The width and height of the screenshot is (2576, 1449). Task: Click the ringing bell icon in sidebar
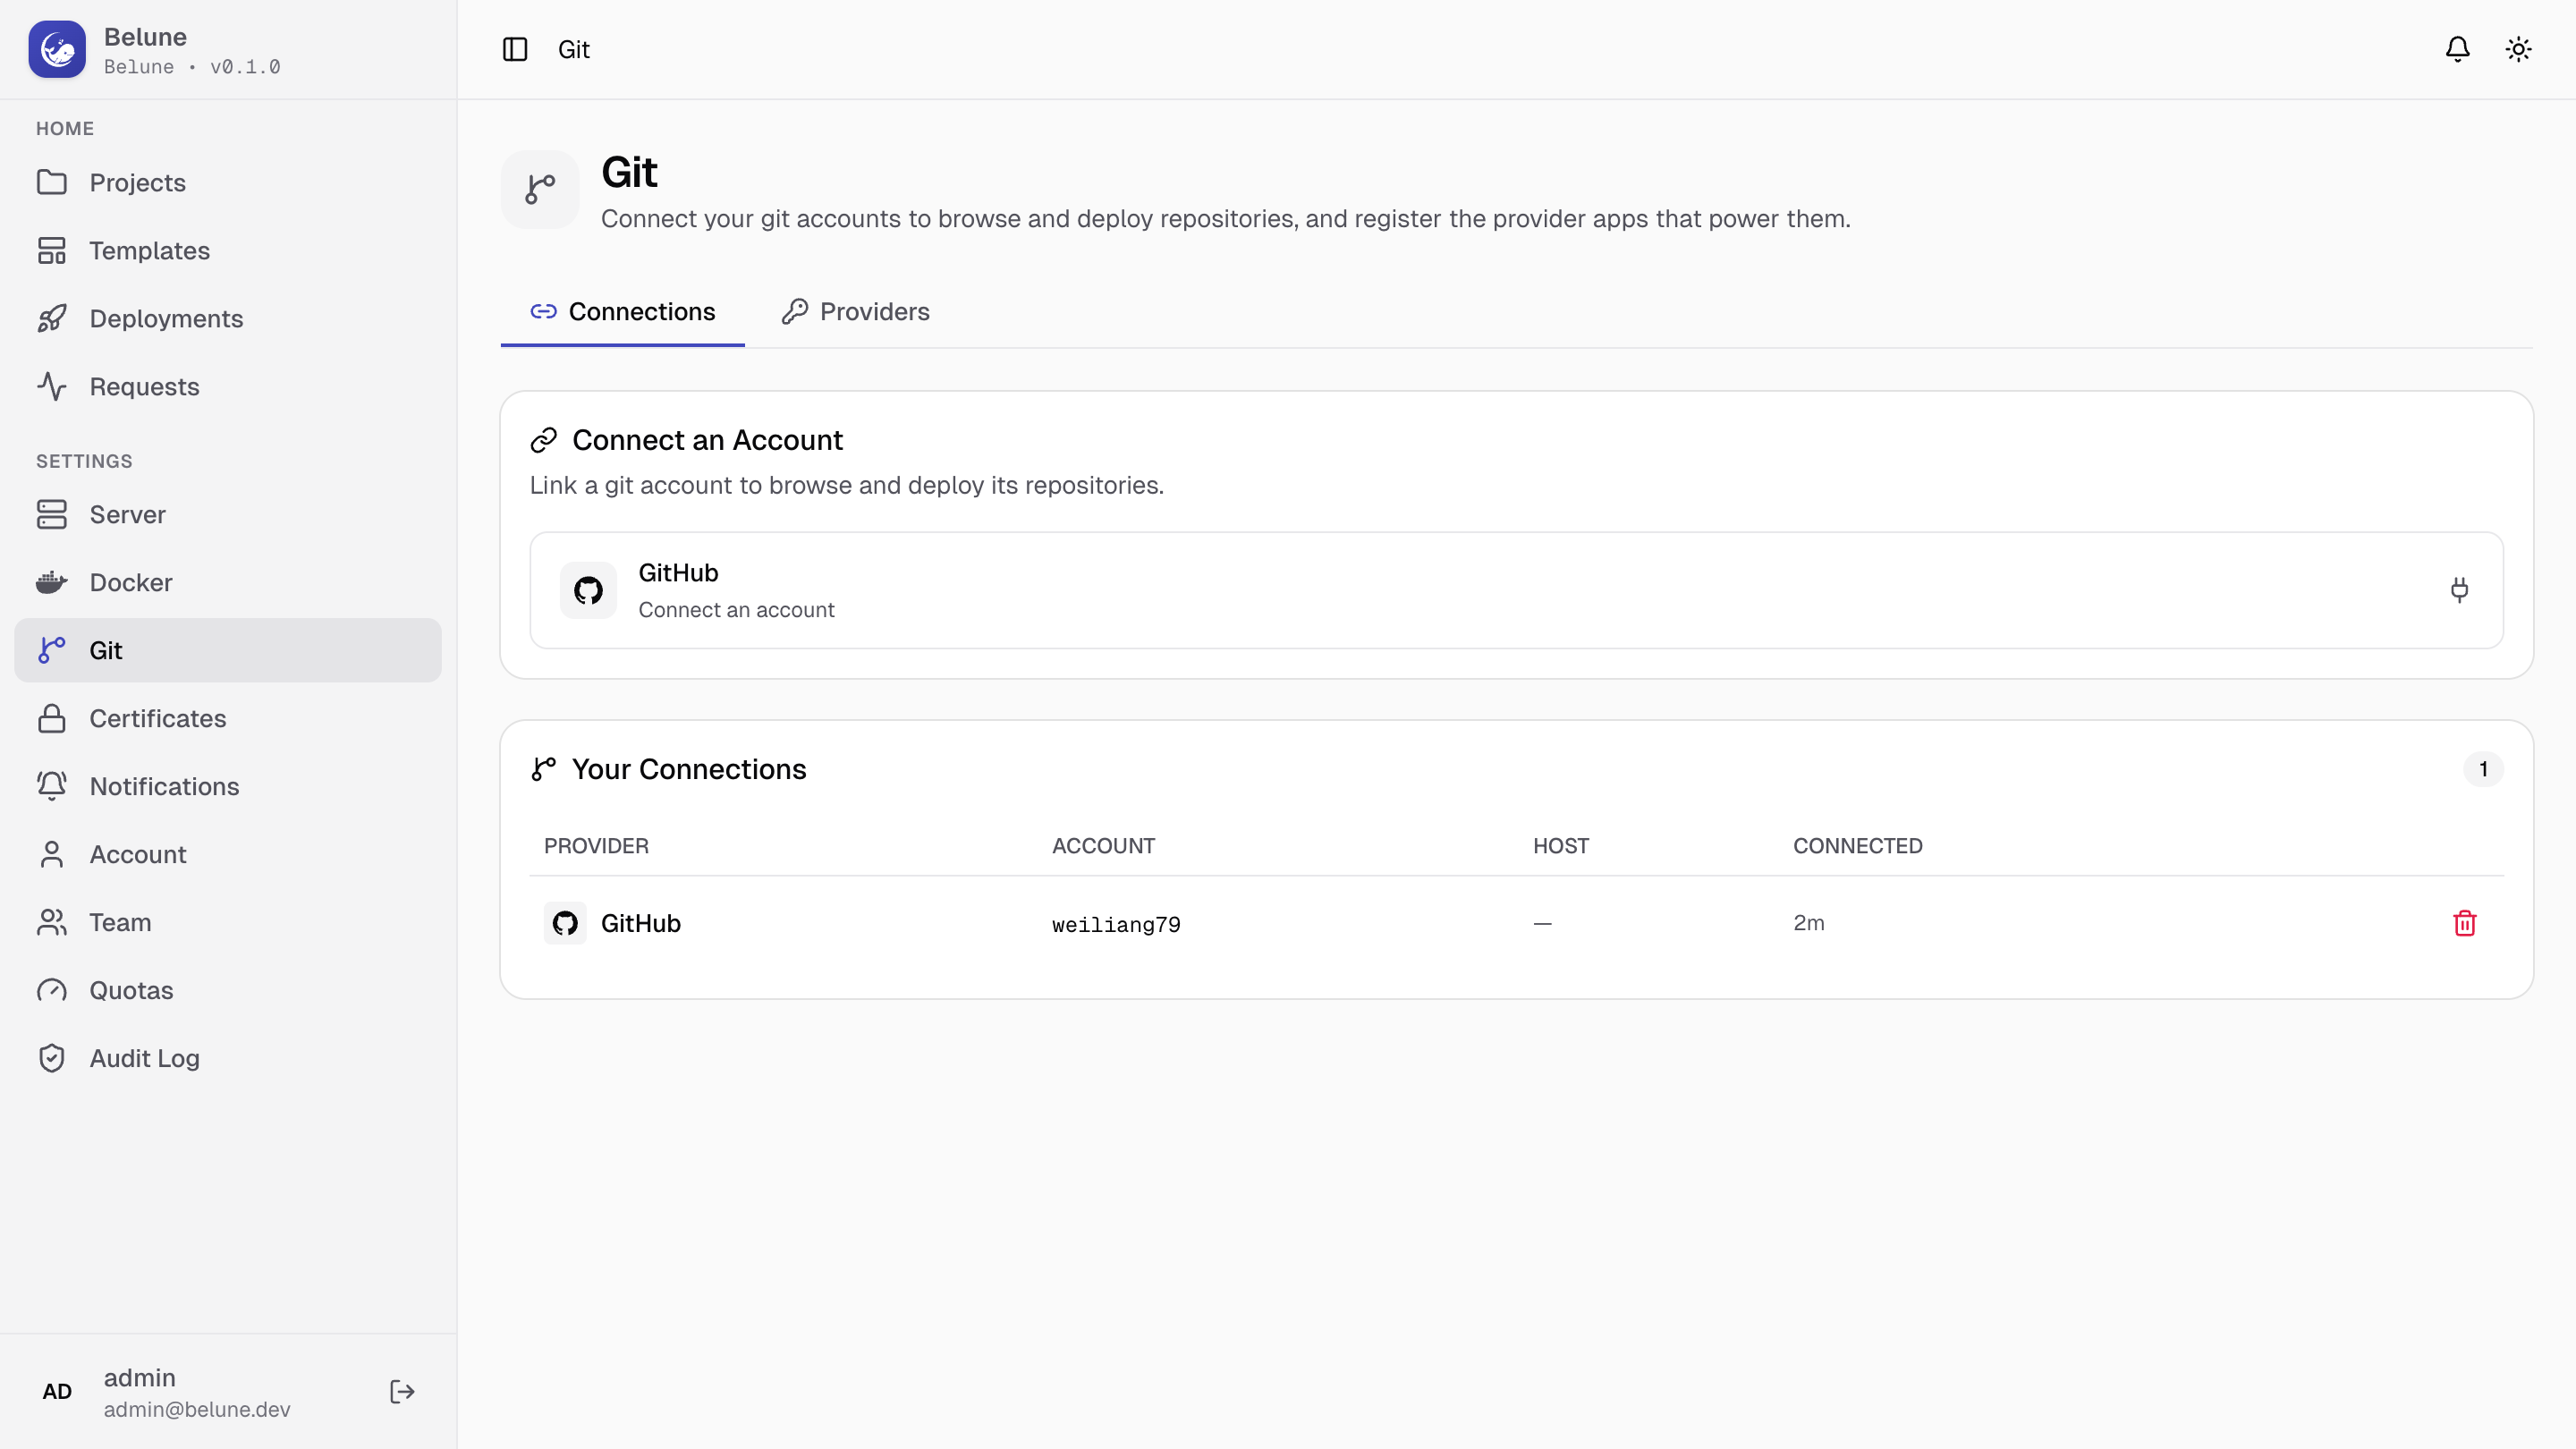52,786
